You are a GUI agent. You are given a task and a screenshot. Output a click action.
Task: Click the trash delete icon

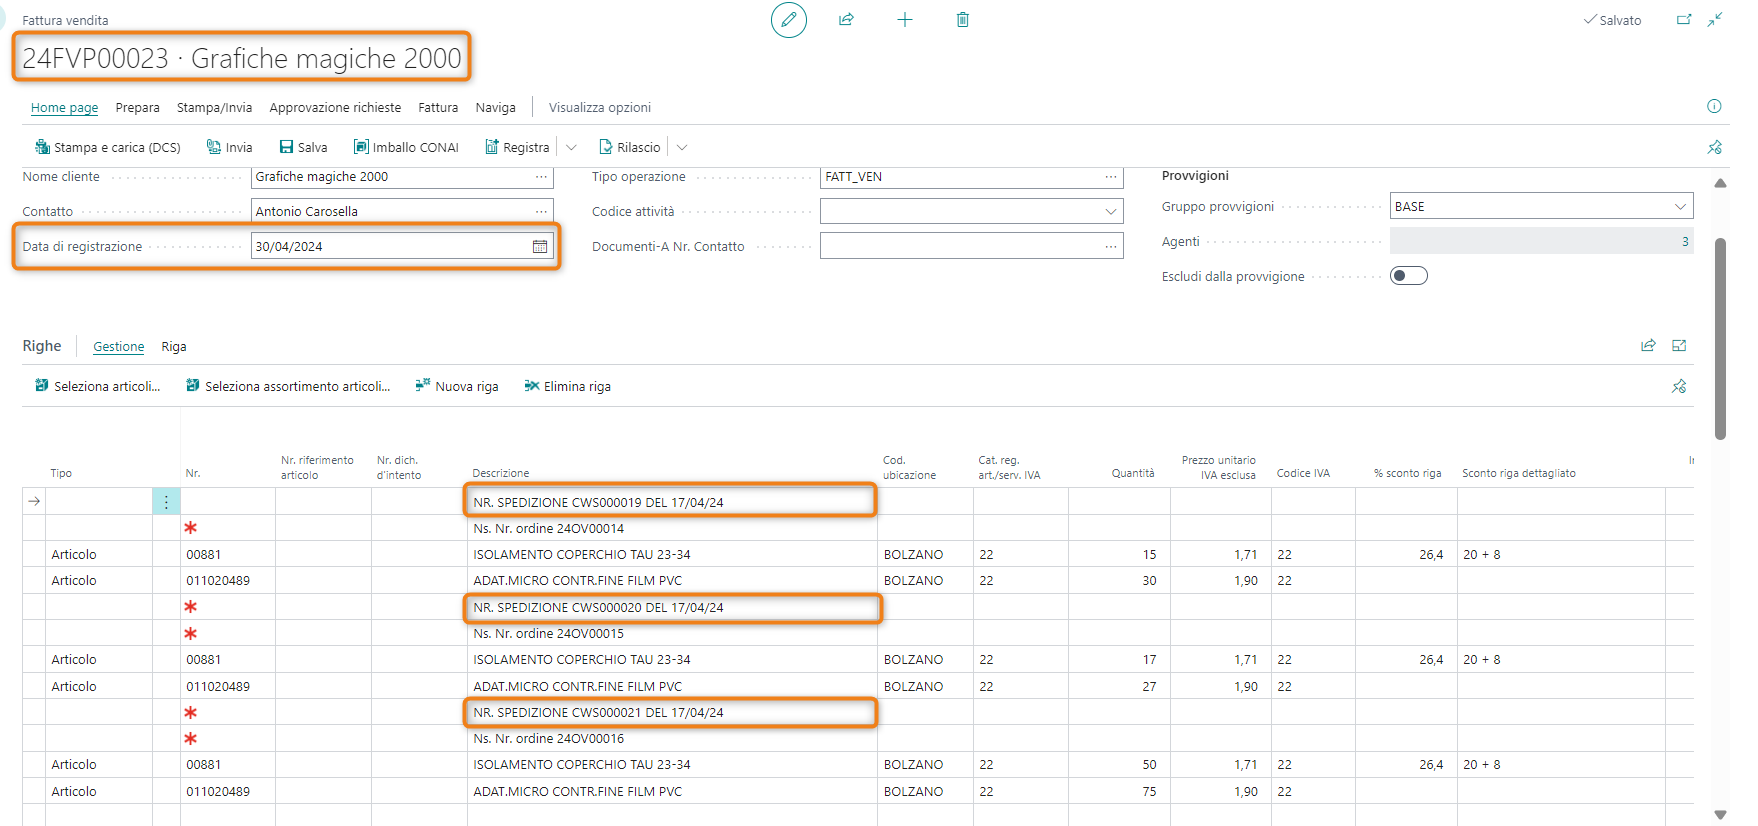pos(962,20)
